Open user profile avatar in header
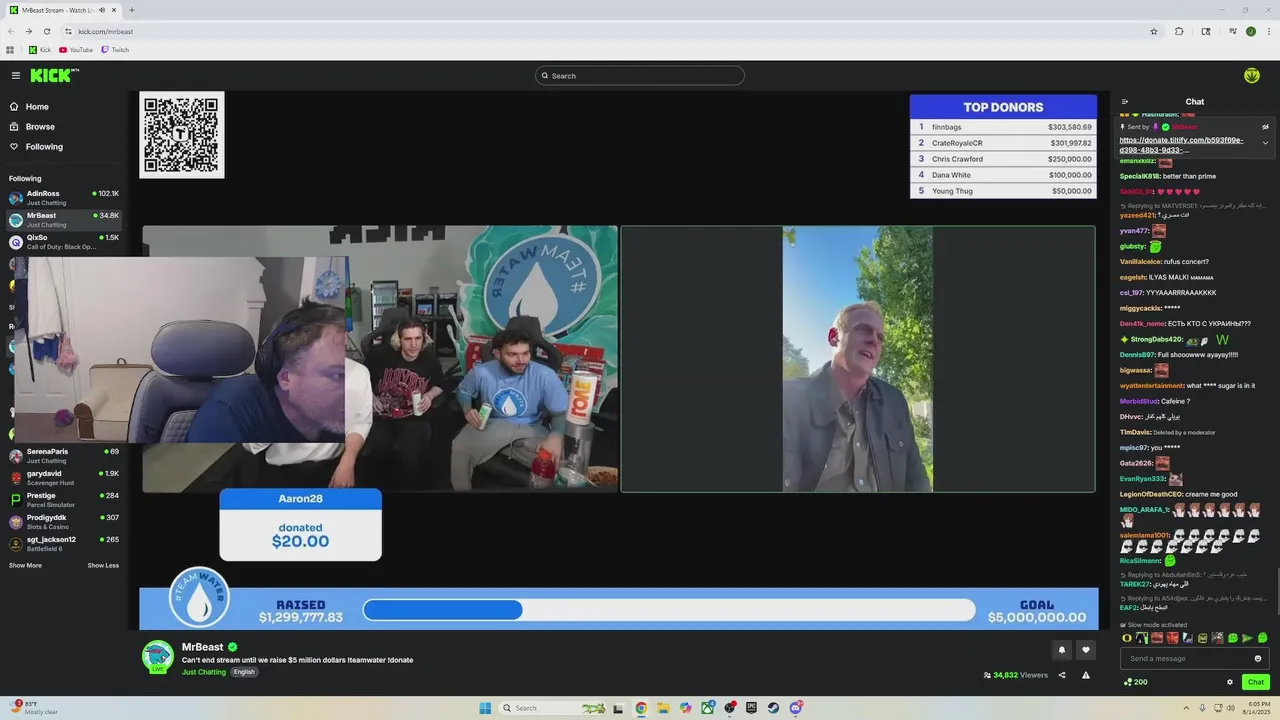 click(1252, 76)
